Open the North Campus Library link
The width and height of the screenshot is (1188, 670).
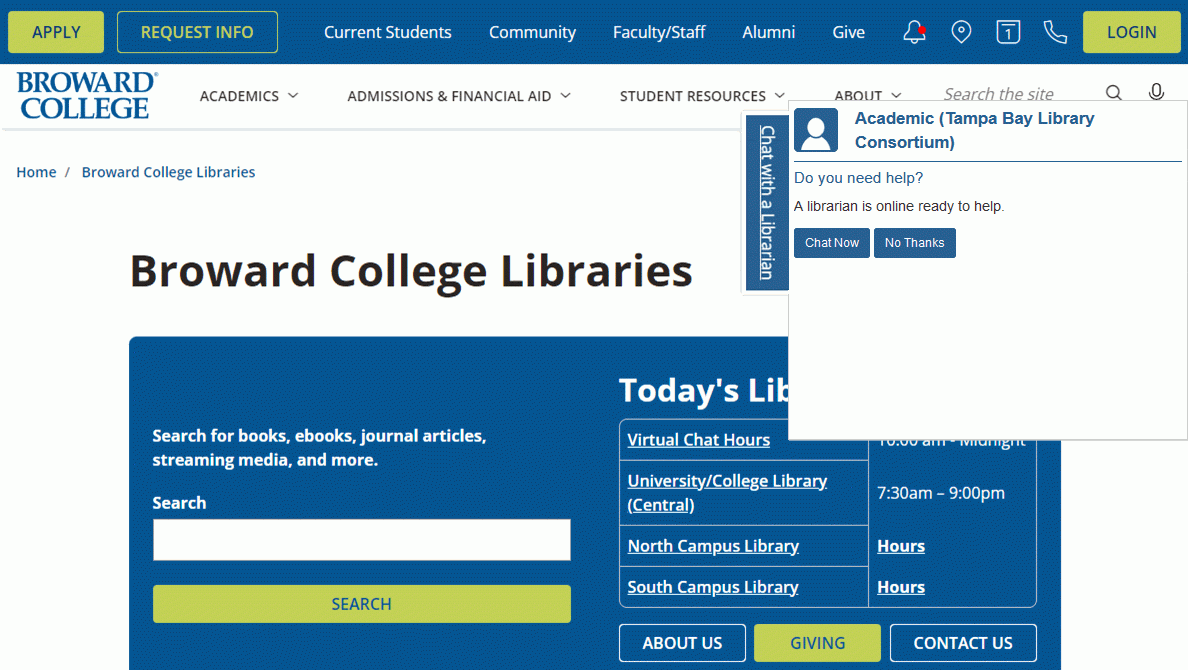tap(713, 546)
